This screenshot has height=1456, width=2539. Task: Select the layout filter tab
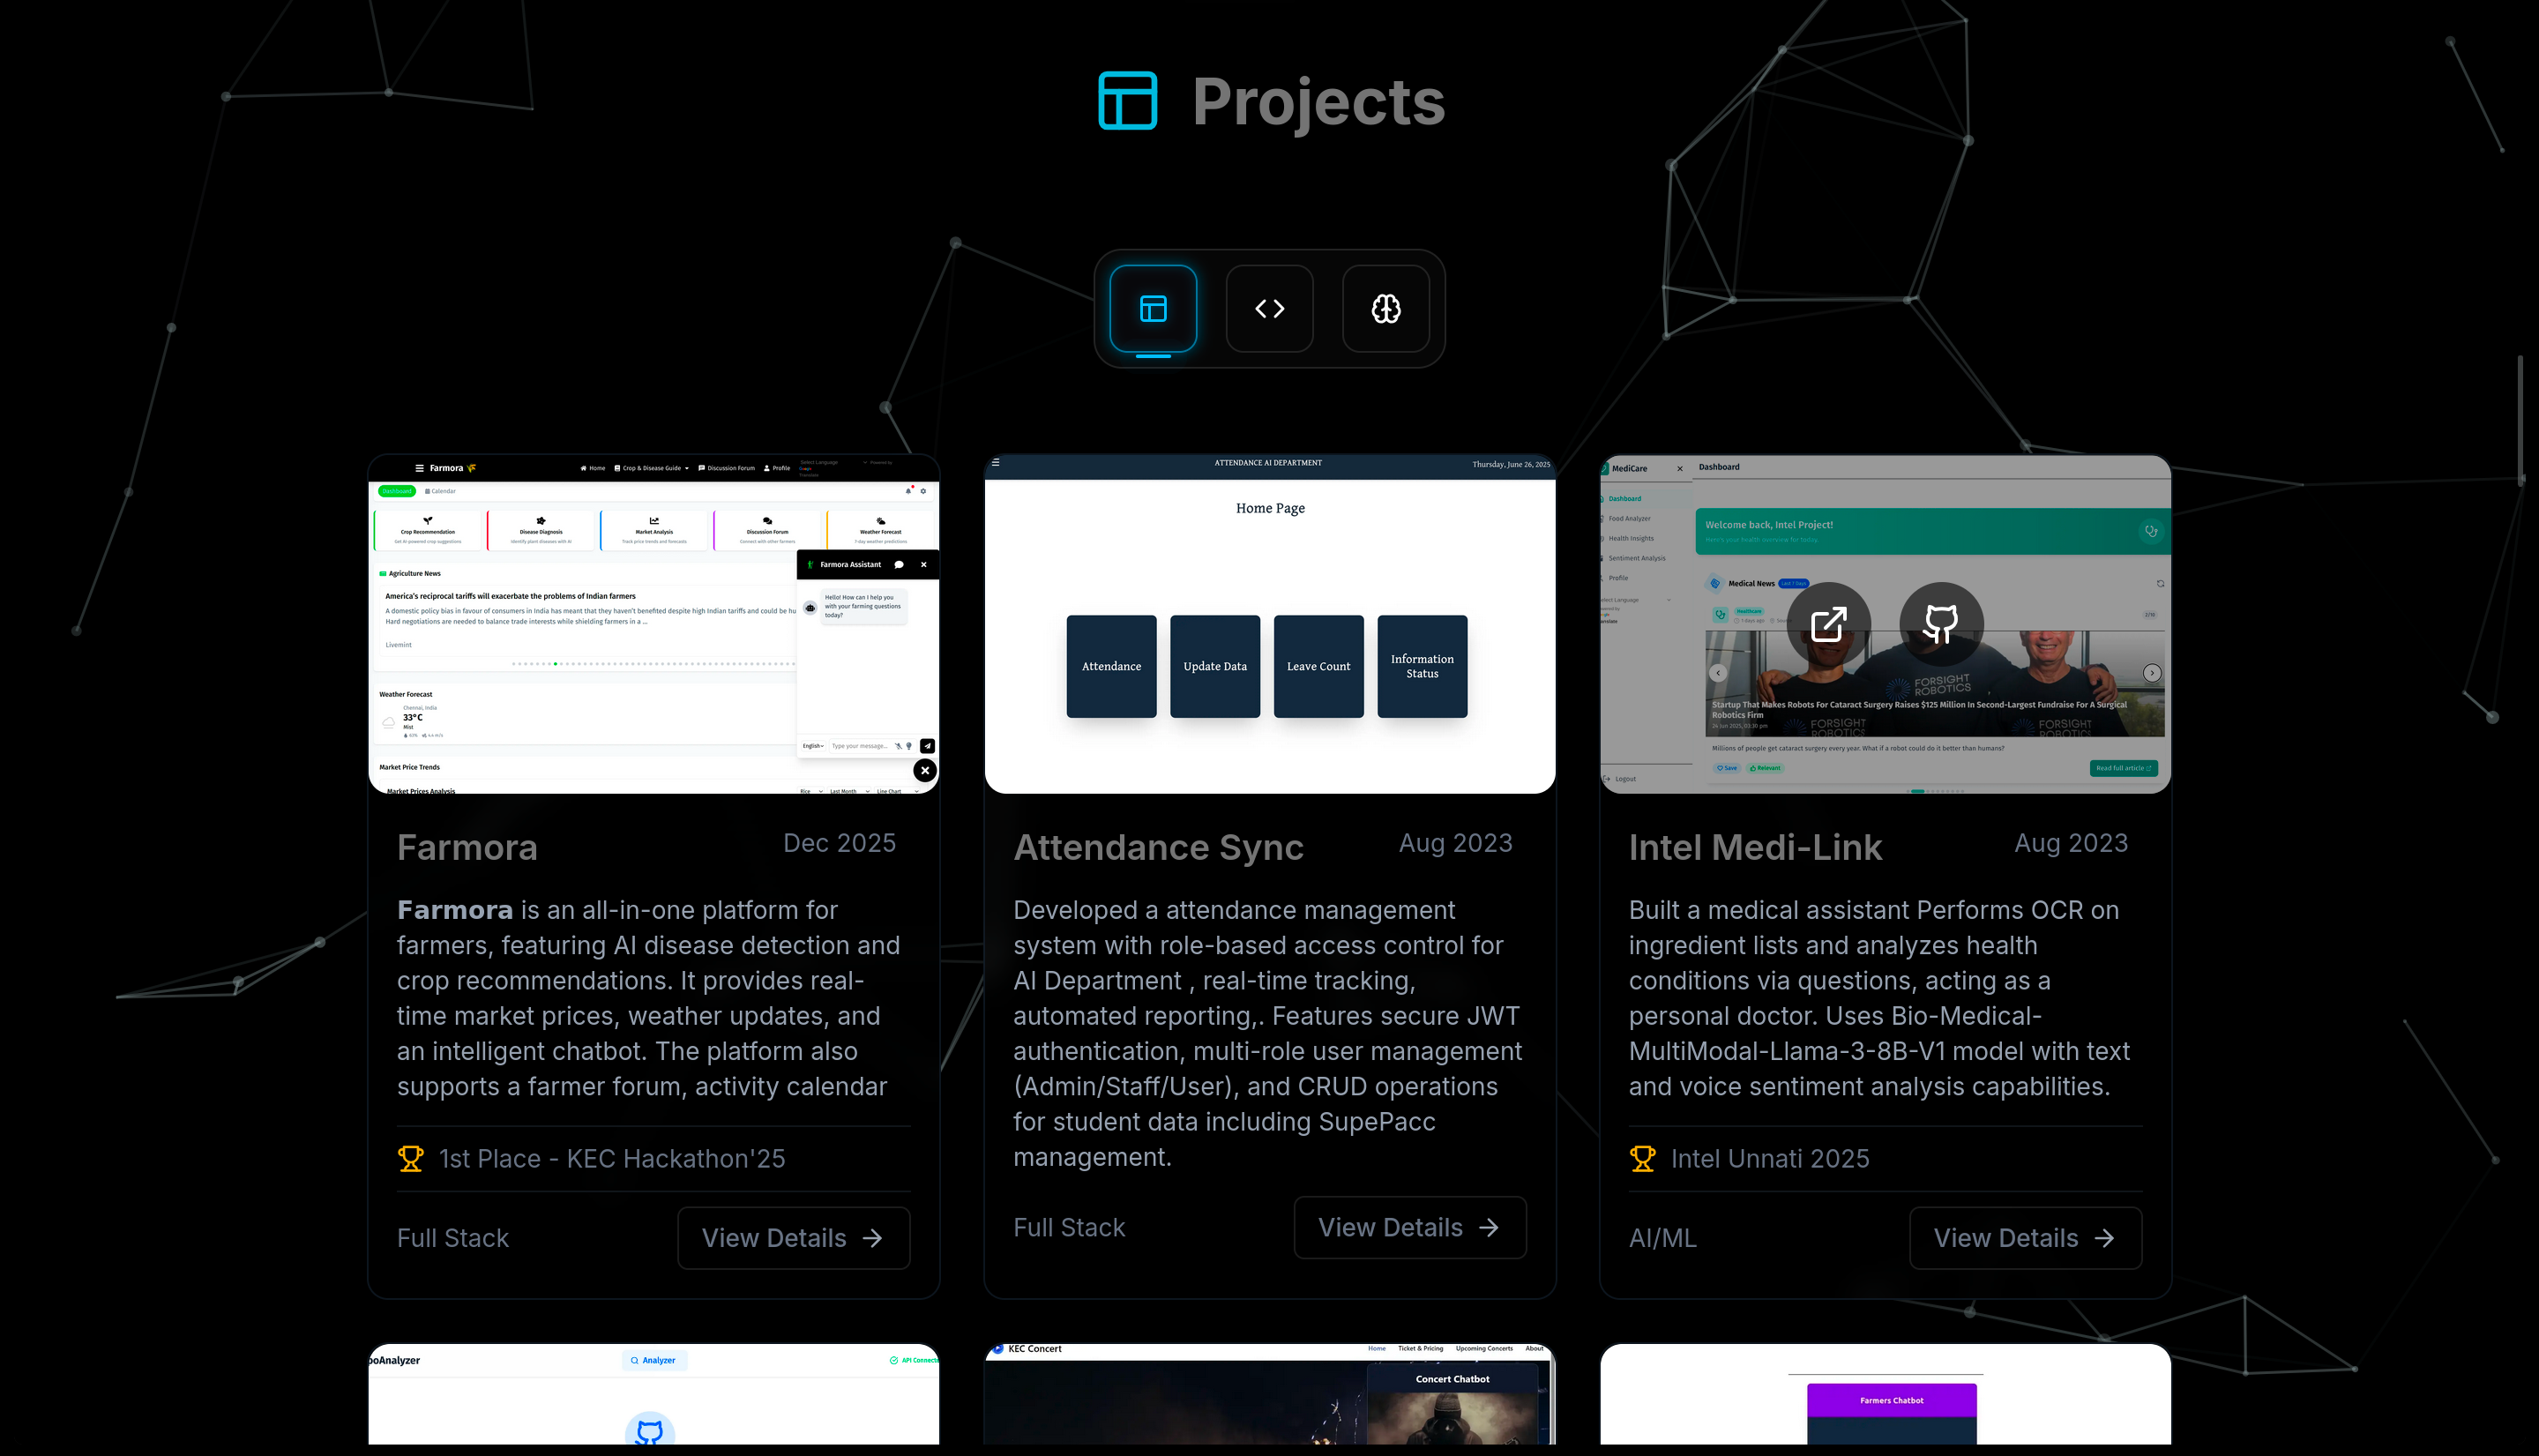pos(1153,308)
